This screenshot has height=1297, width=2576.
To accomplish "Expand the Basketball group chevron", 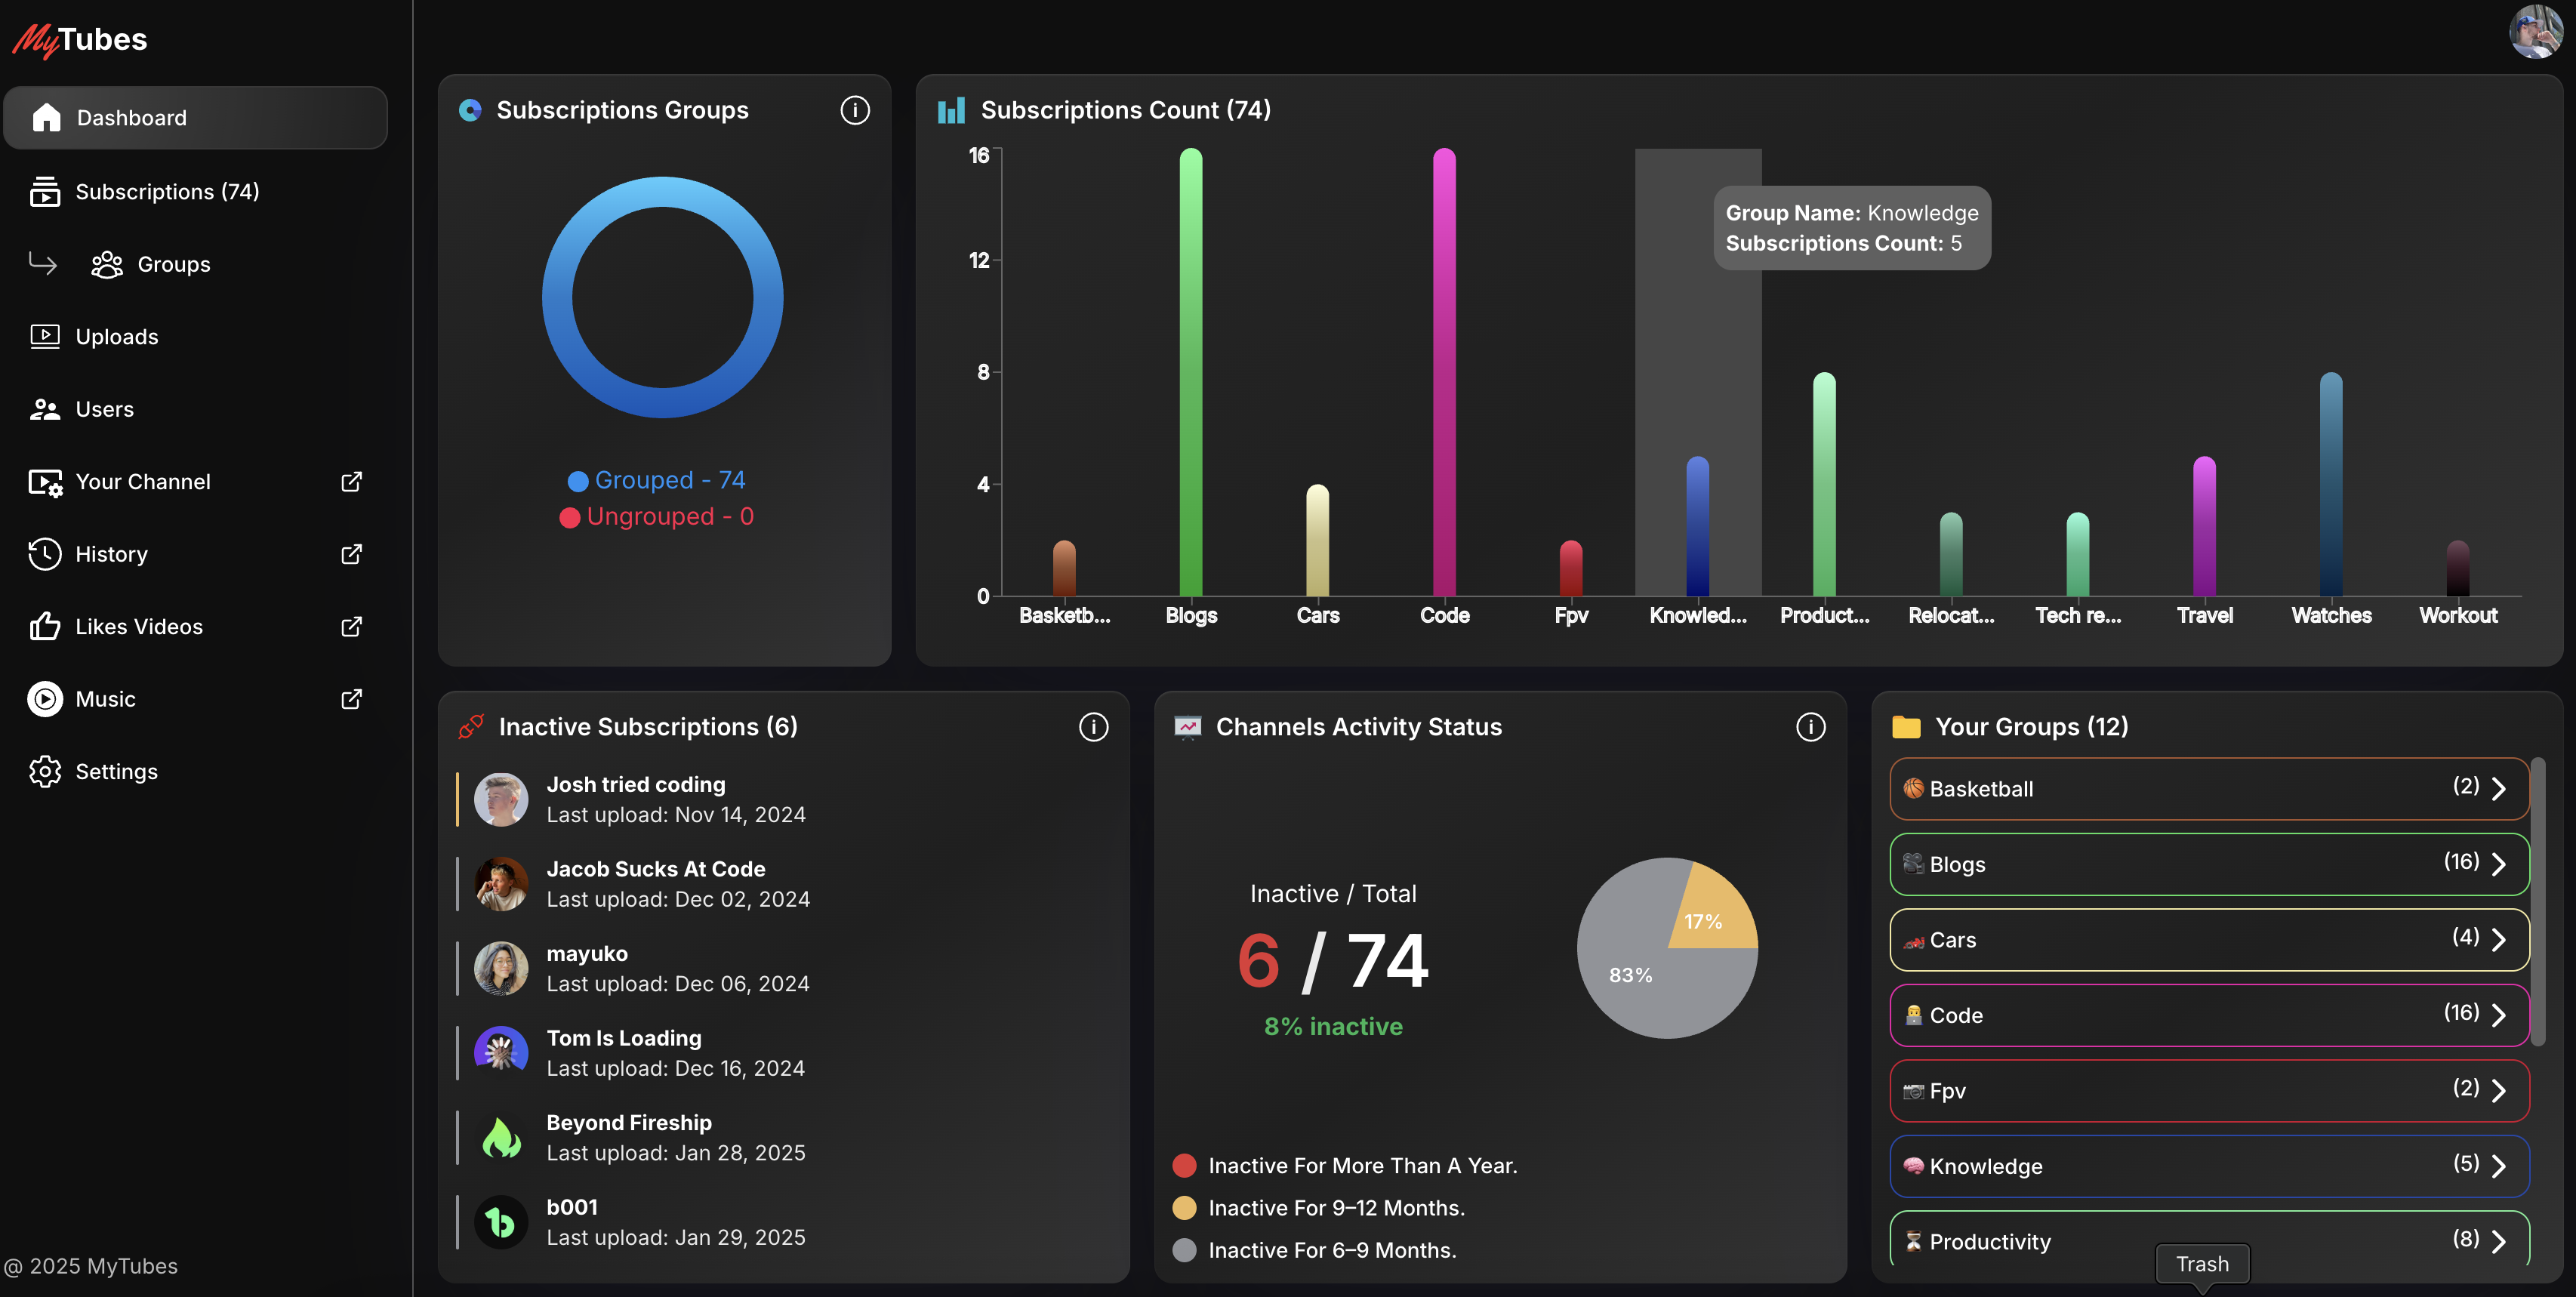I will [2498, 789].
